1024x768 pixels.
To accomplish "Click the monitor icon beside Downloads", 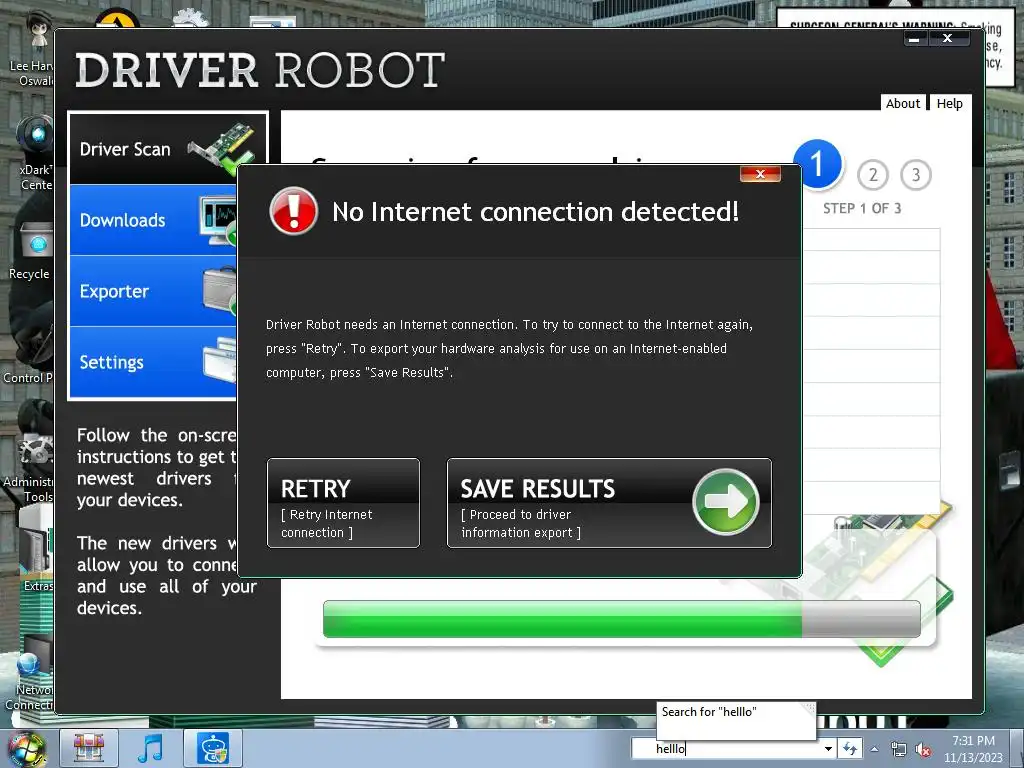I will 217,221.
